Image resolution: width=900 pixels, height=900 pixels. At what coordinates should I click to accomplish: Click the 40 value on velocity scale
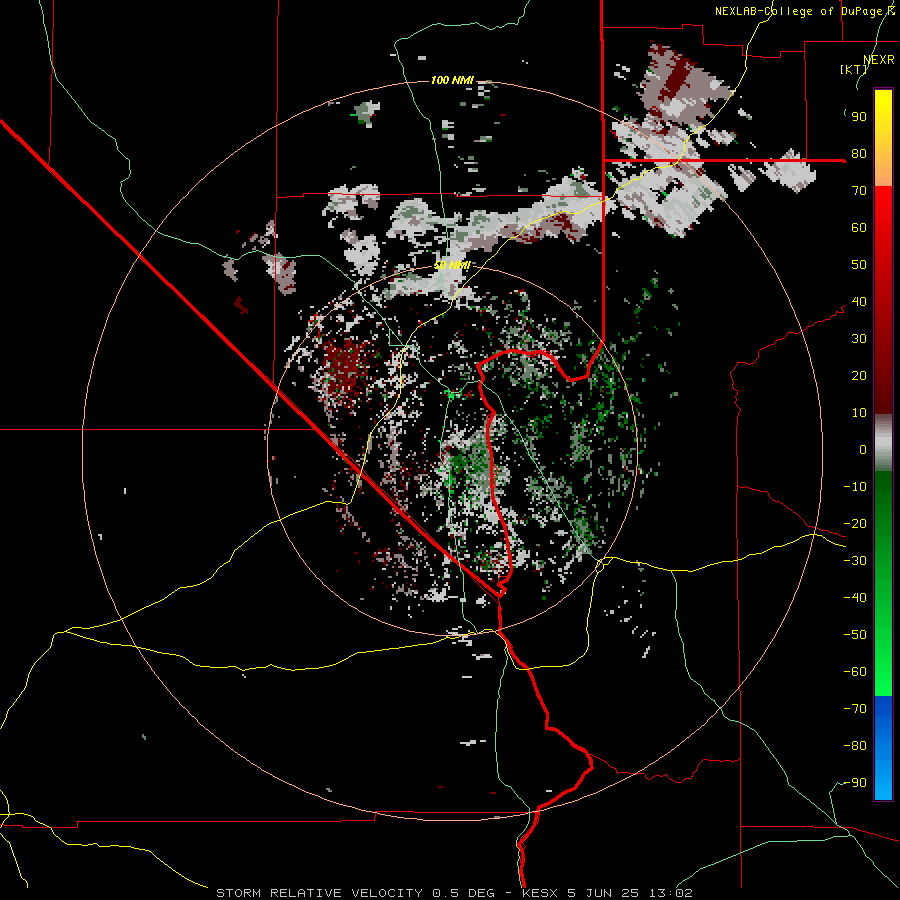click(x=859, y=302)
